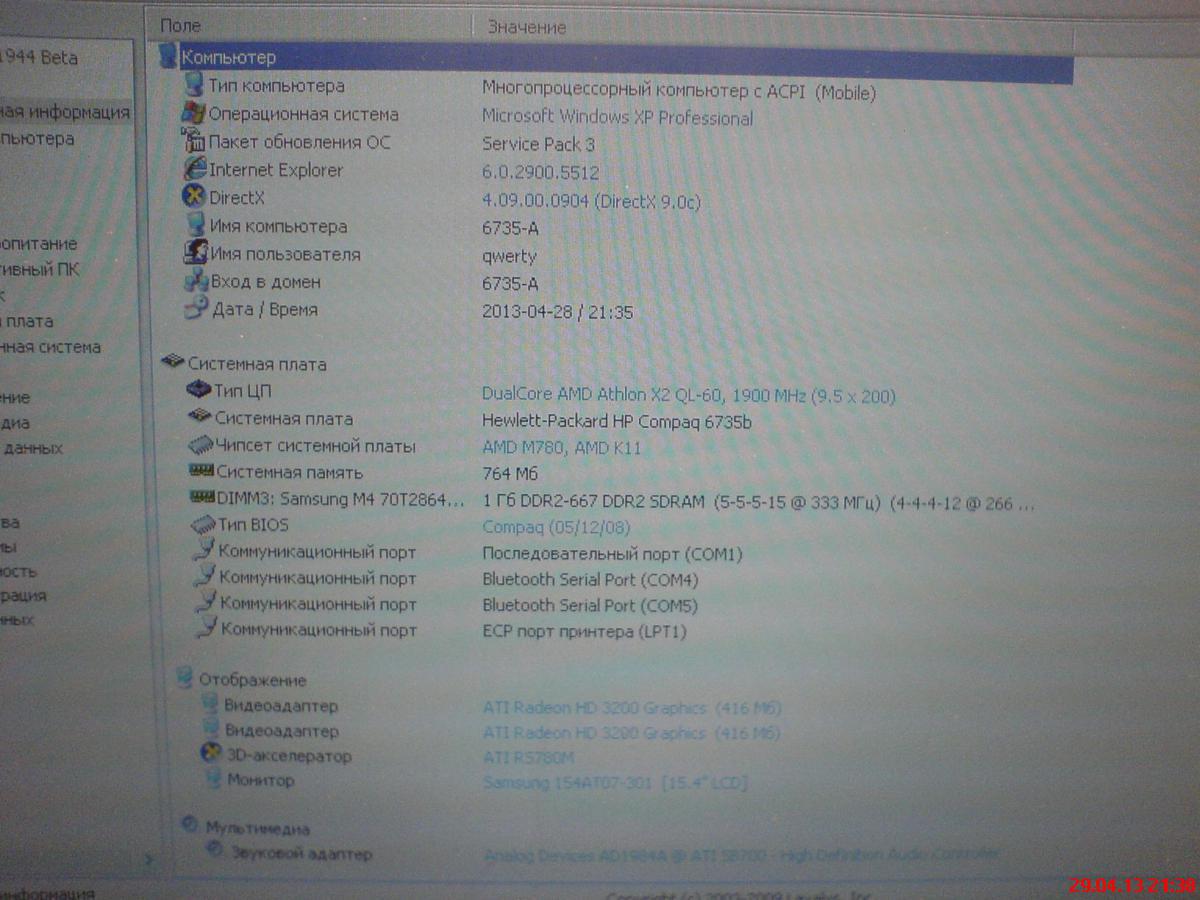Open the Microsoft Windows XP Professional link
This screenshot has width=1200, height=900.
click(x=617, y=118)
